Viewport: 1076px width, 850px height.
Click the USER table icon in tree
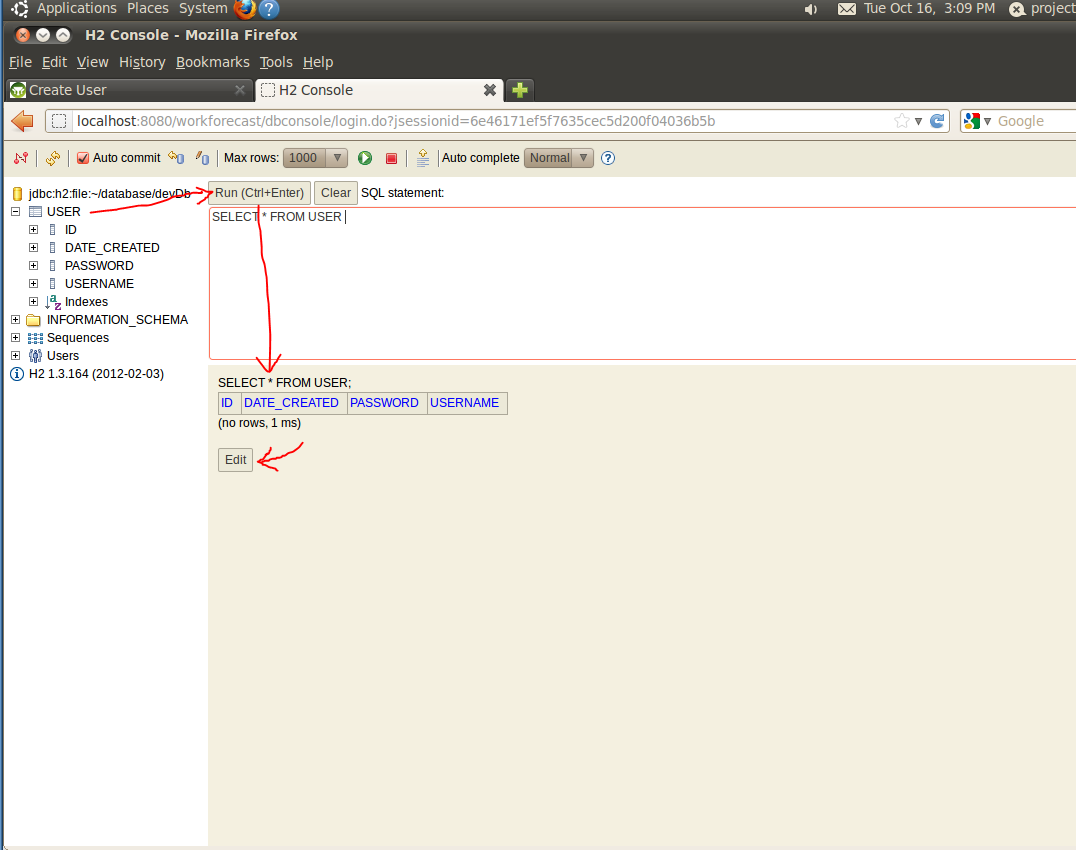coord(36,211)
